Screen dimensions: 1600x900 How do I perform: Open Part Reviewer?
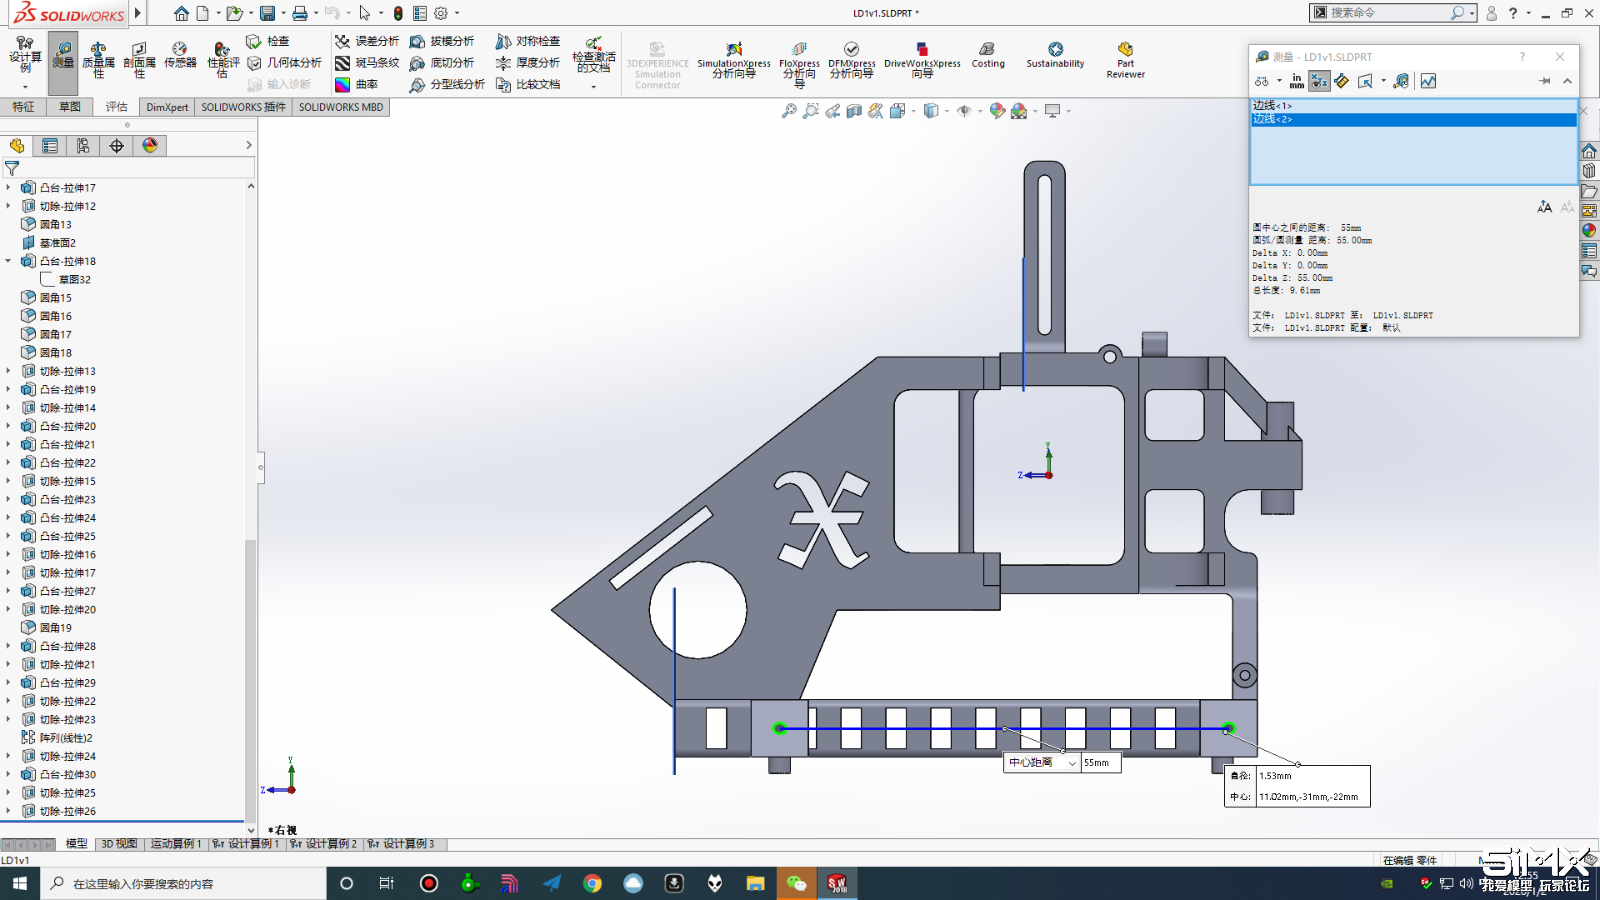pyautogui.click(x=1125, y=60)
